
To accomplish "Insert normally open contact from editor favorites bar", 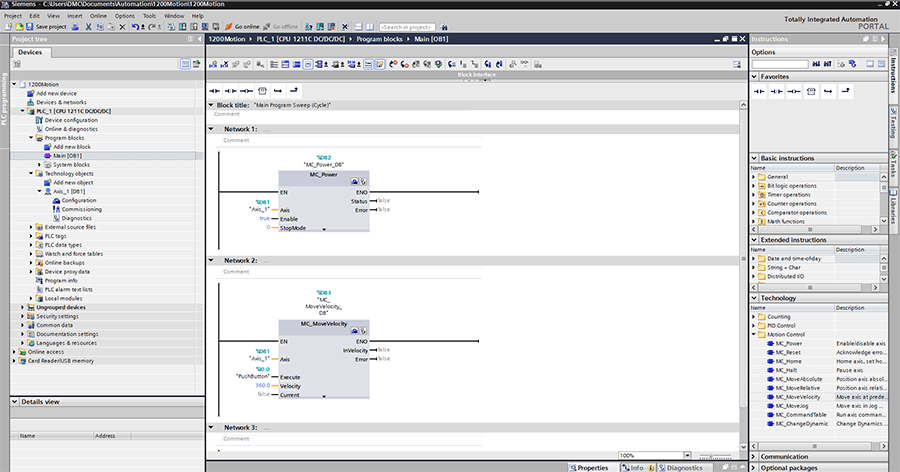I will tap(215, 91).
